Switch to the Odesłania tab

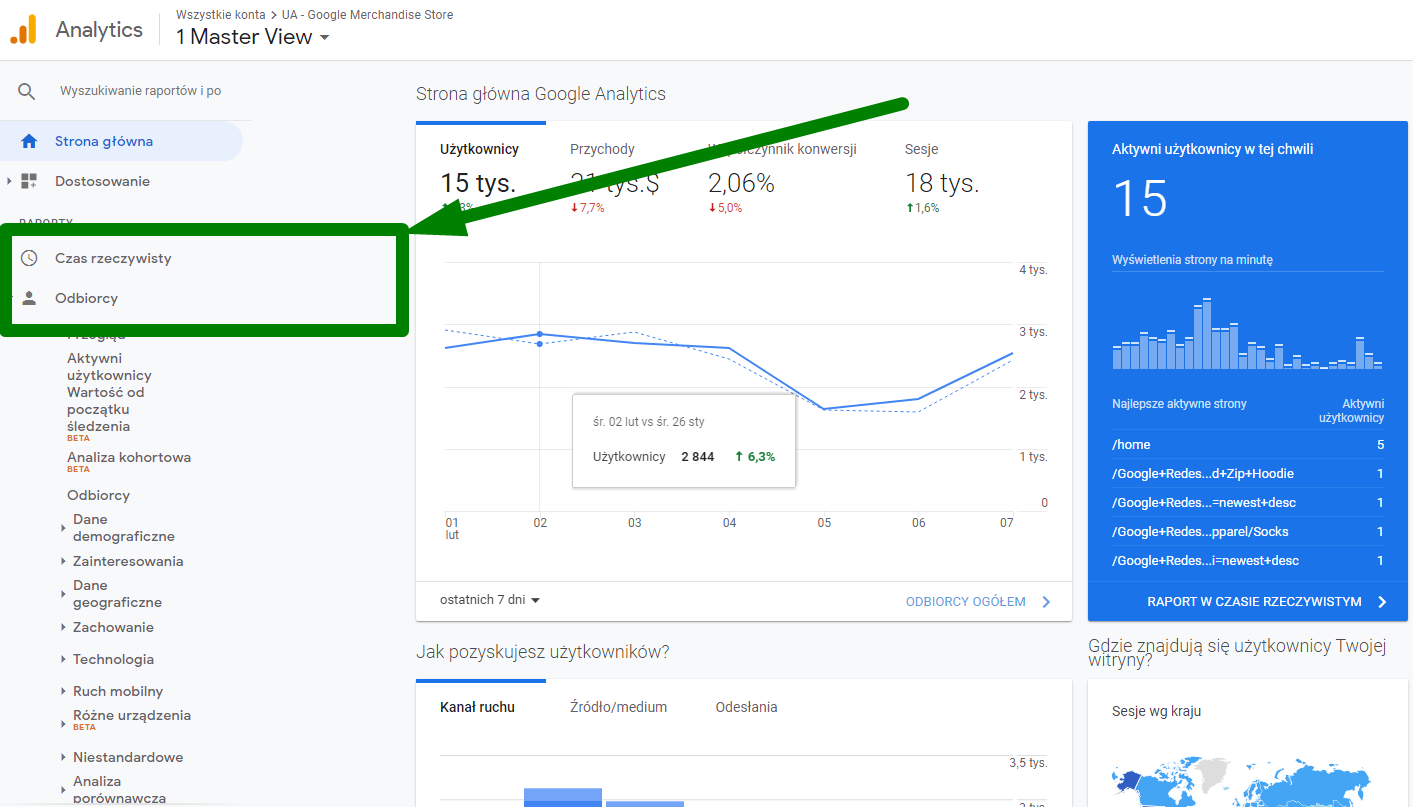pos(746,707)
